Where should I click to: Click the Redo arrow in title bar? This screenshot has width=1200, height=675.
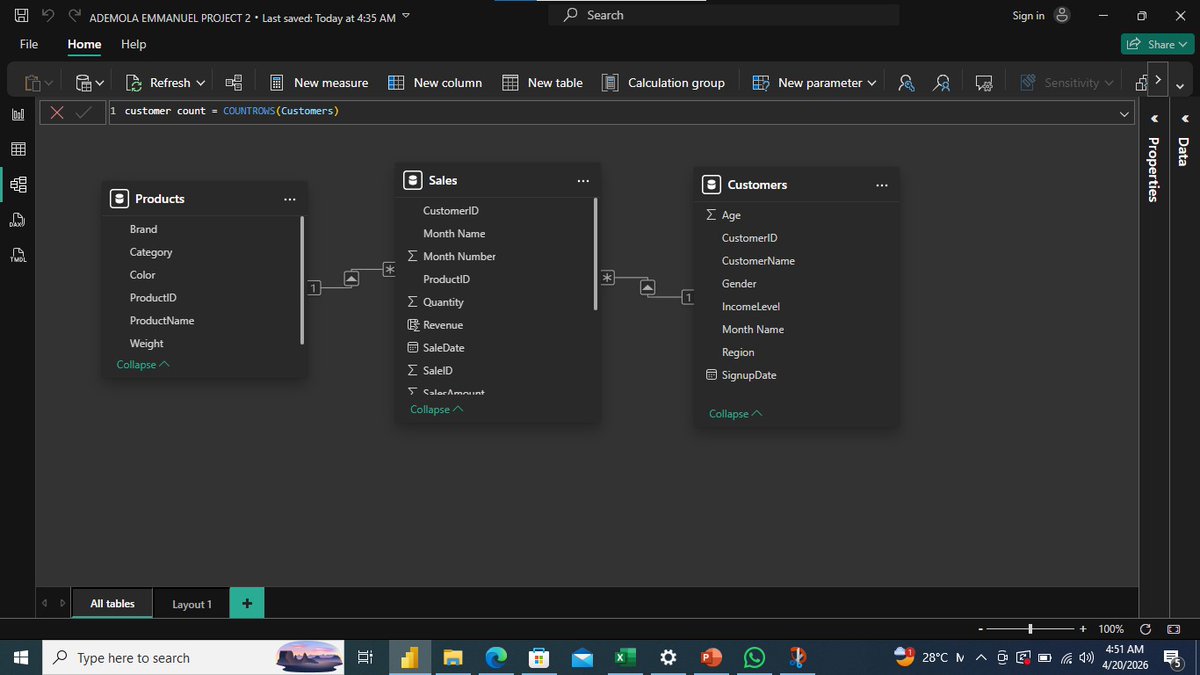73,16
